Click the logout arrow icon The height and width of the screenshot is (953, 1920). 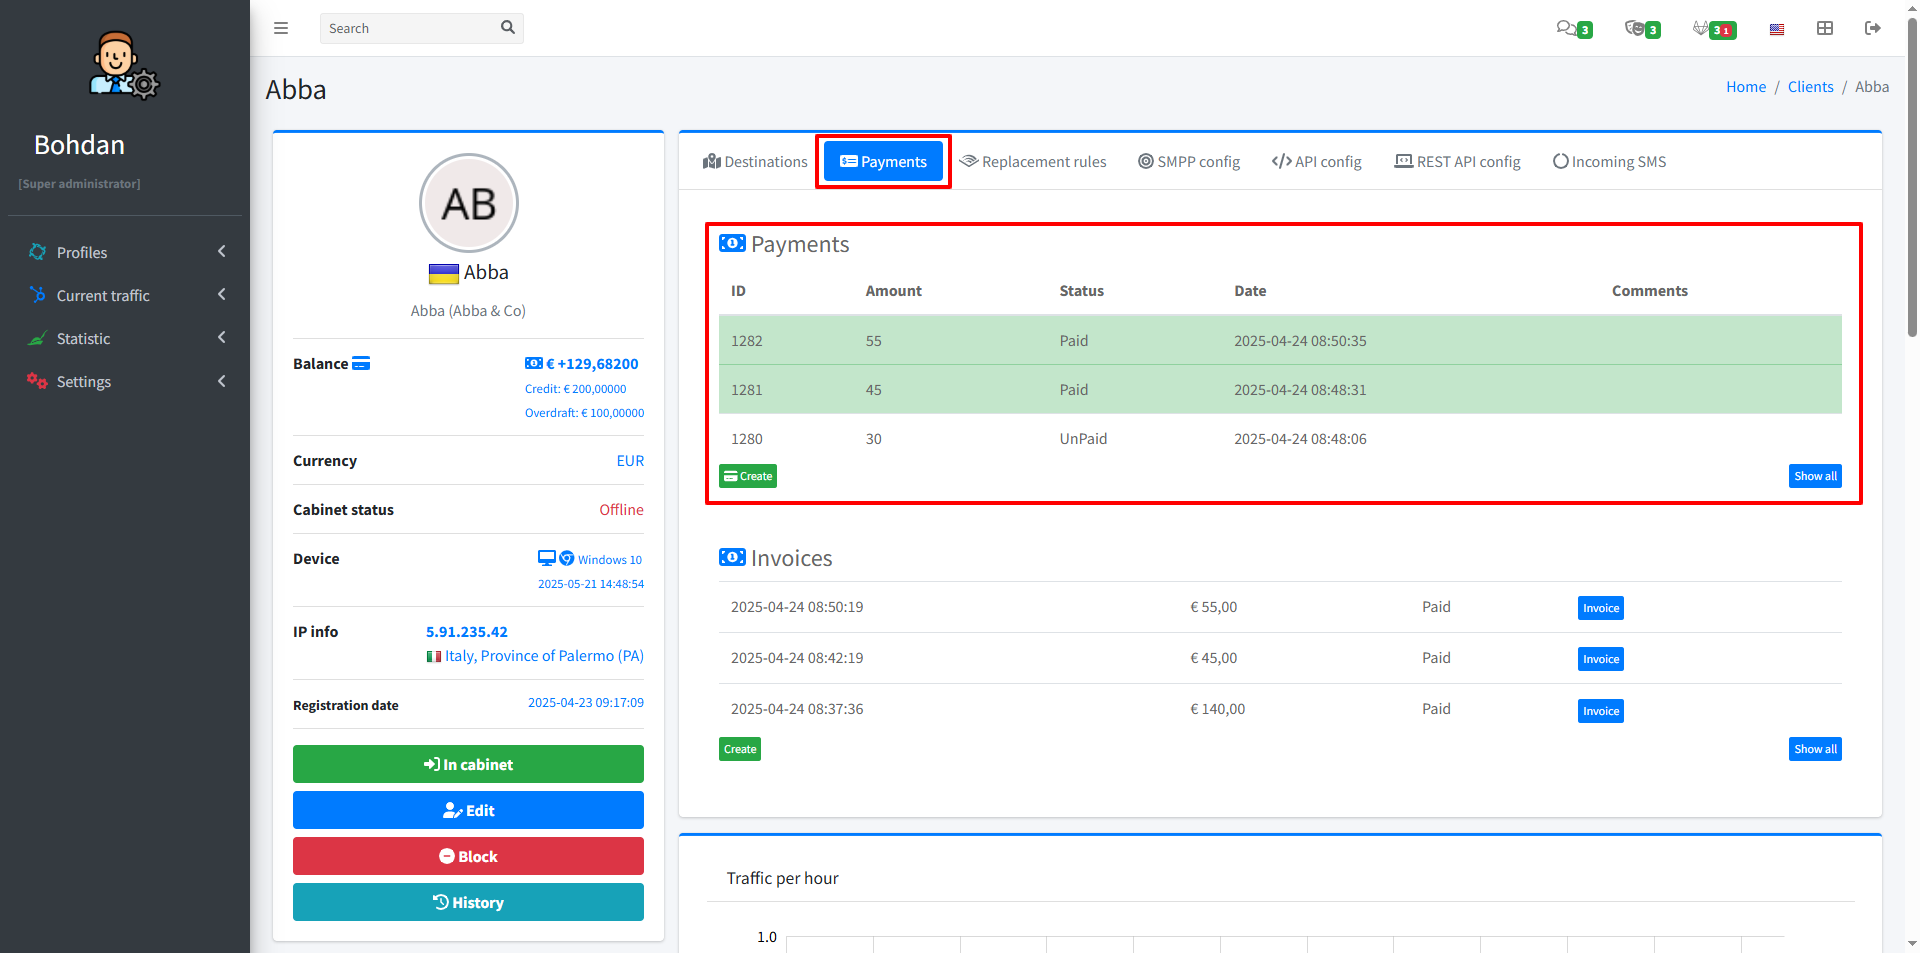(1873, 28)
